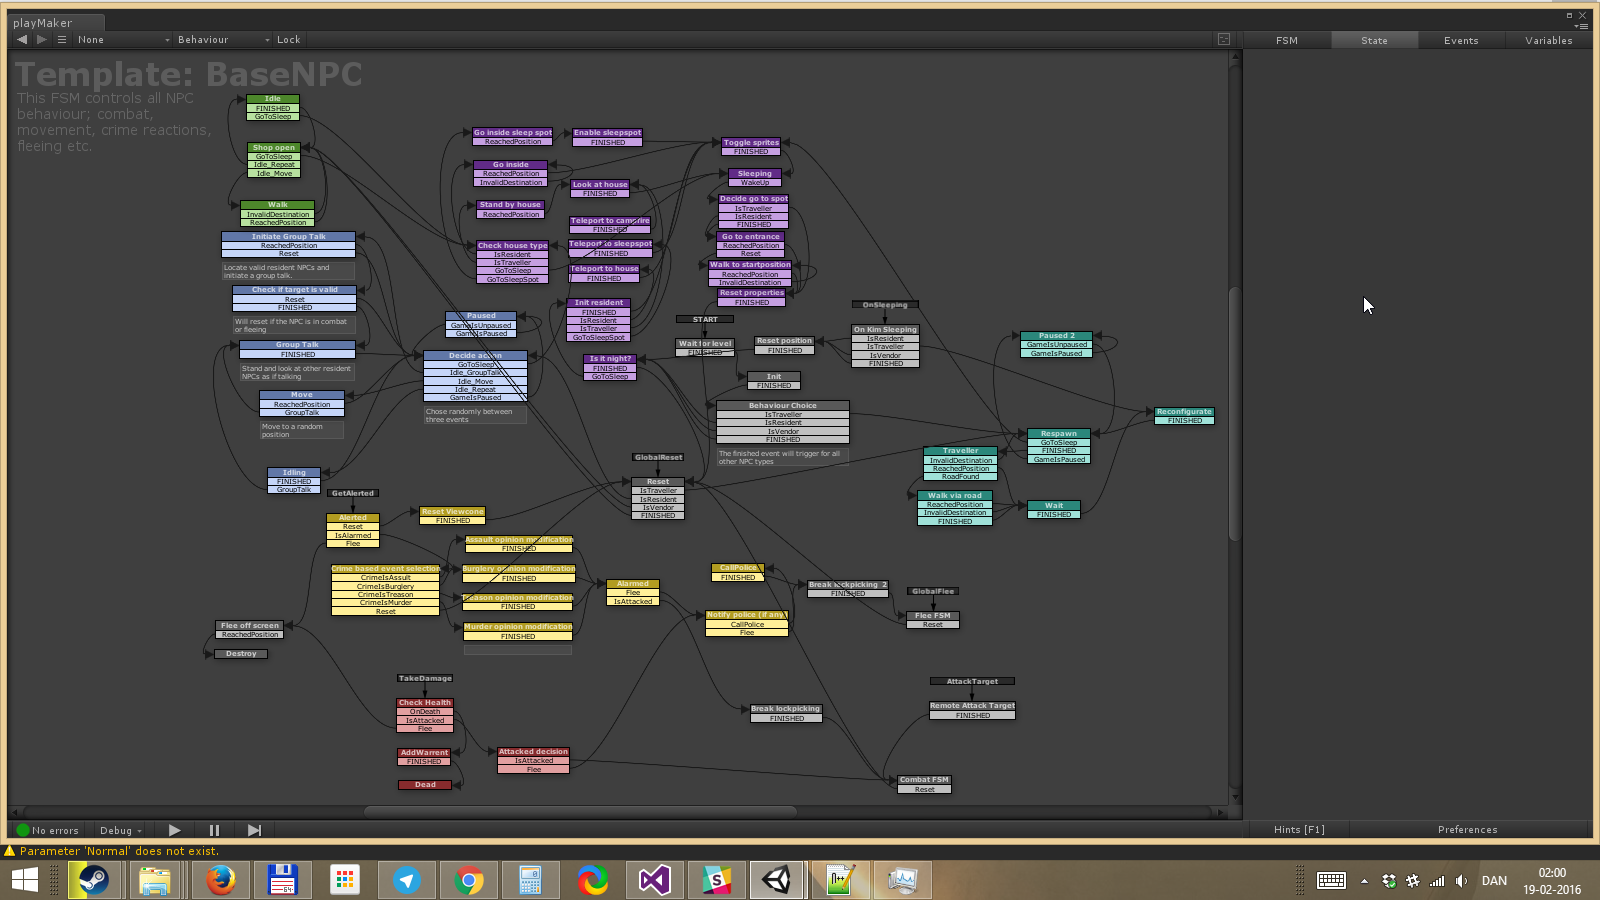Click the START global transition label

705,320
